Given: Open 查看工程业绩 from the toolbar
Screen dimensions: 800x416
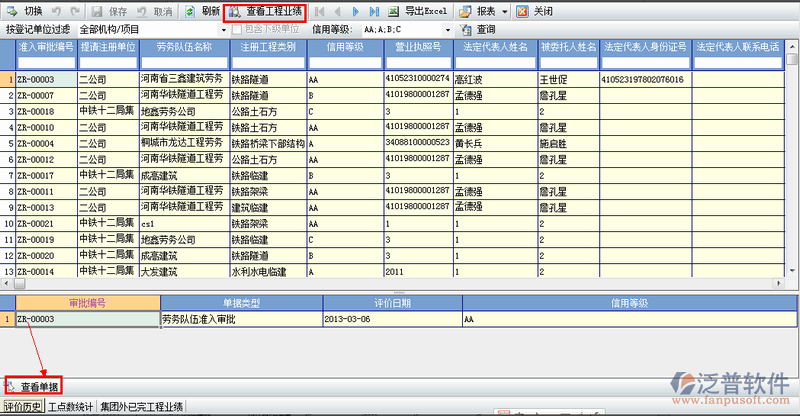Looking at the screenshot, I should click(269, 11).
